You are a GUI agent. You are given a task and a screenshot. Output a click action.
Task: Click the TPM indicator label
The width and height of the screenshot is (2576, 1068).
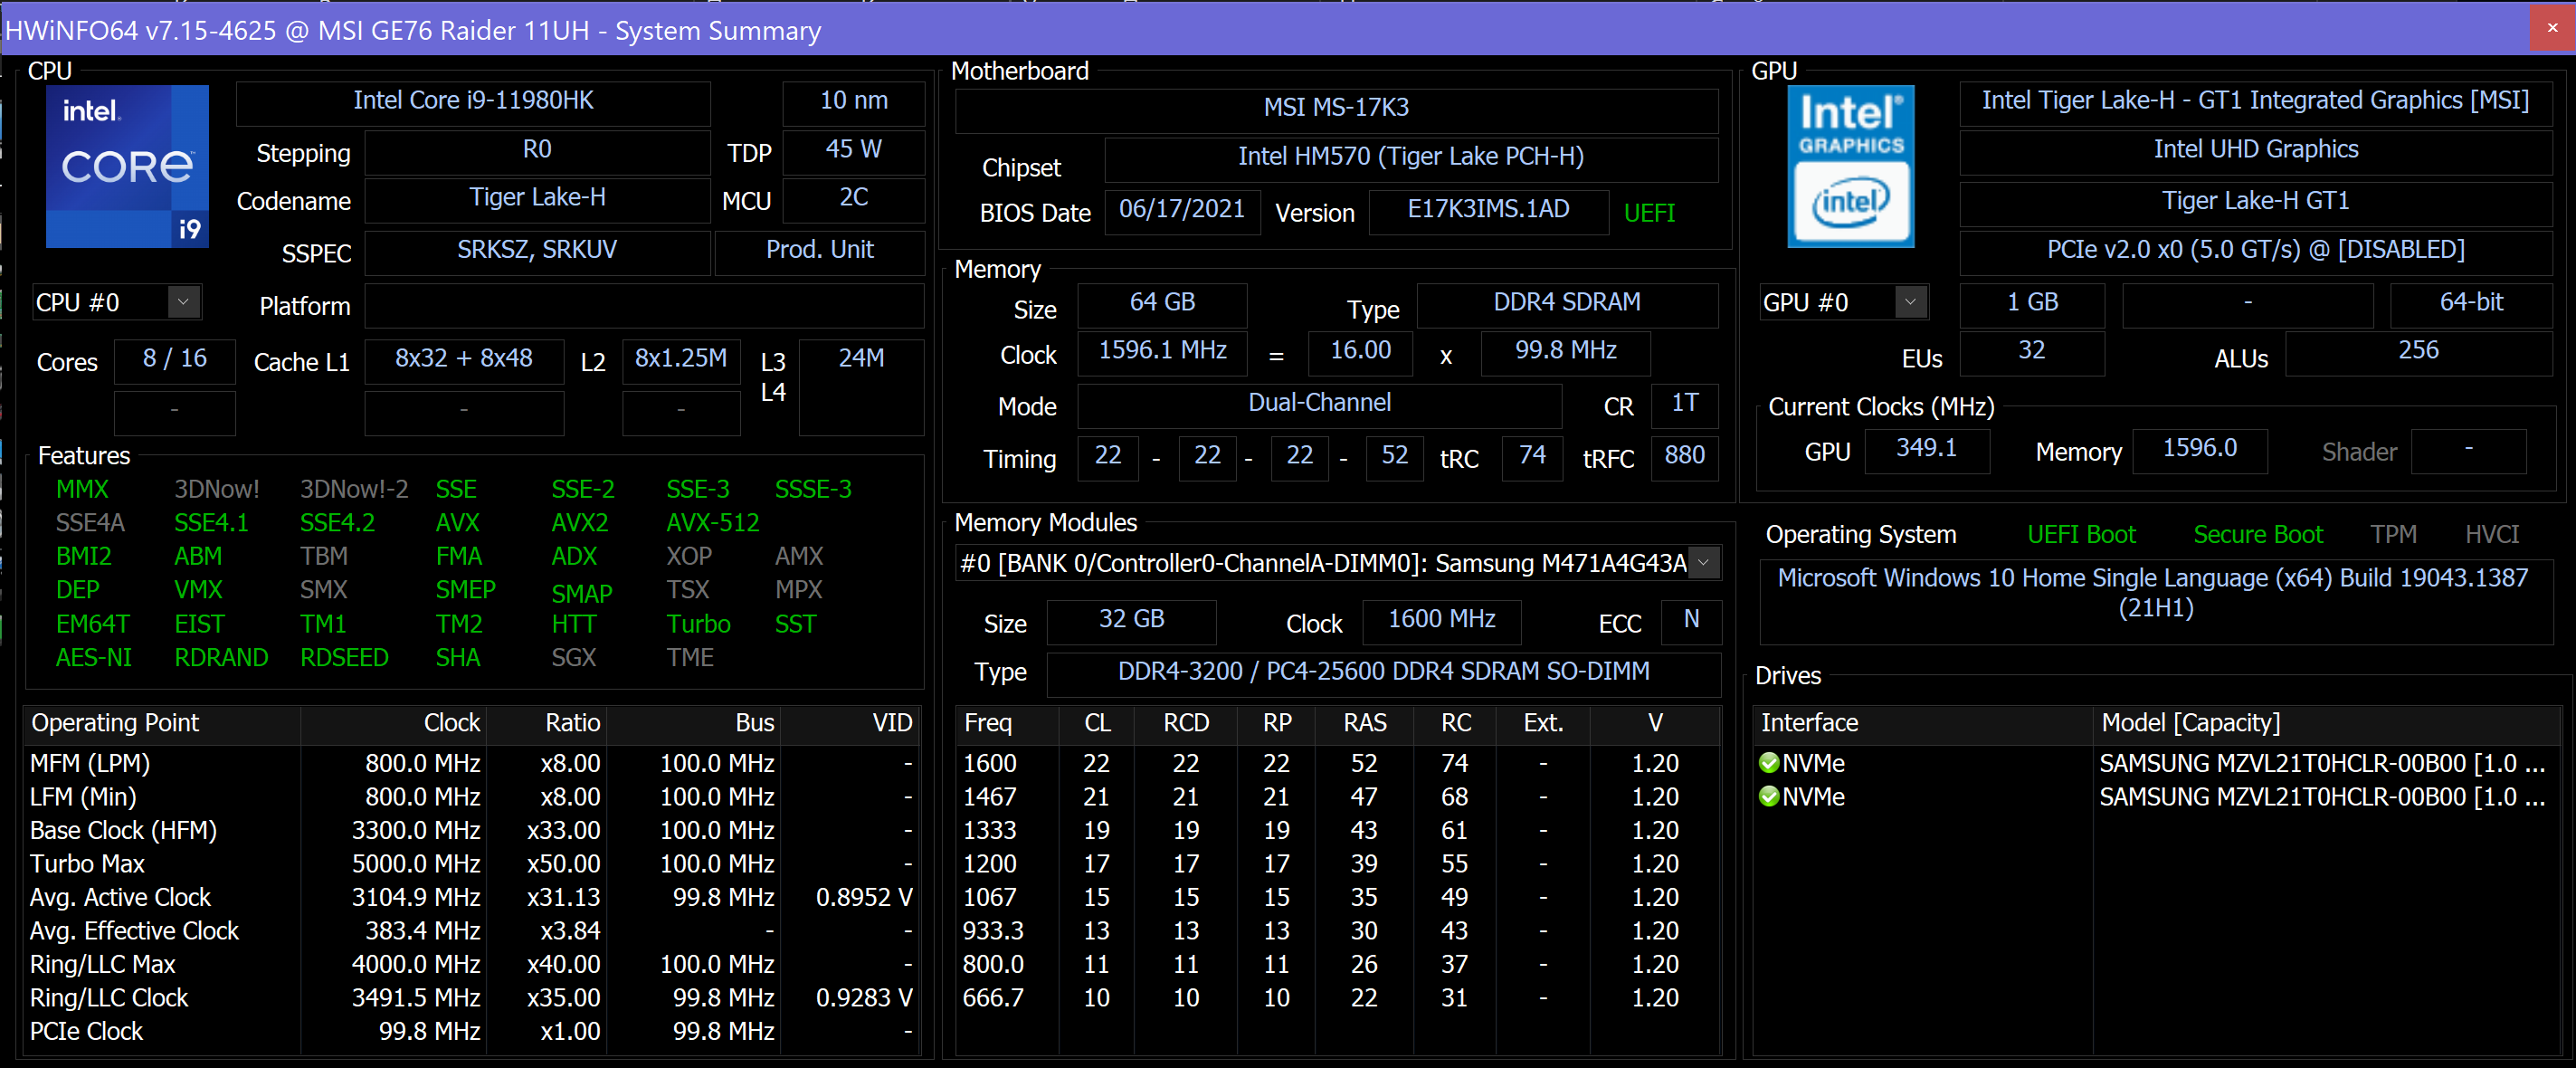(x=2393, y=535)
